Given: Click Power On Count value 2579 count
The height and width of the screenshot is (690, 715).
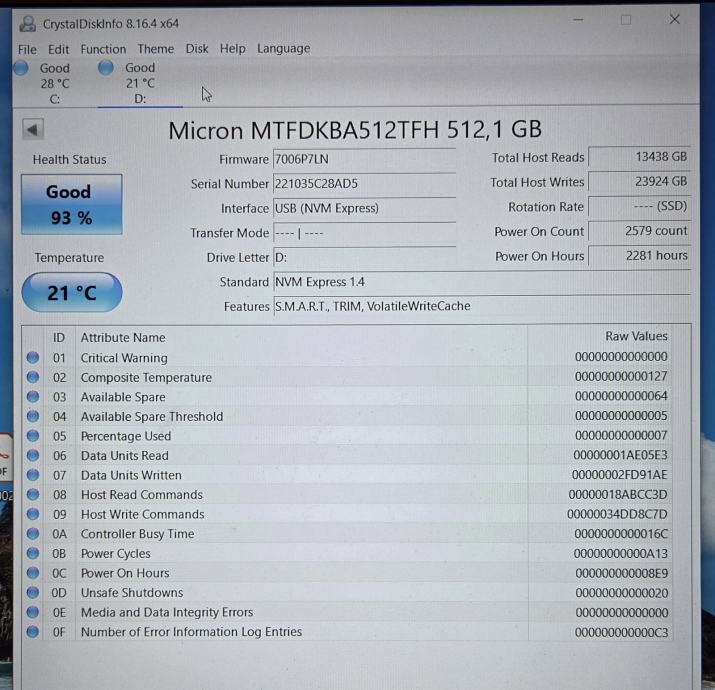Looking at the screenshot, I should [x=639, y=231].
